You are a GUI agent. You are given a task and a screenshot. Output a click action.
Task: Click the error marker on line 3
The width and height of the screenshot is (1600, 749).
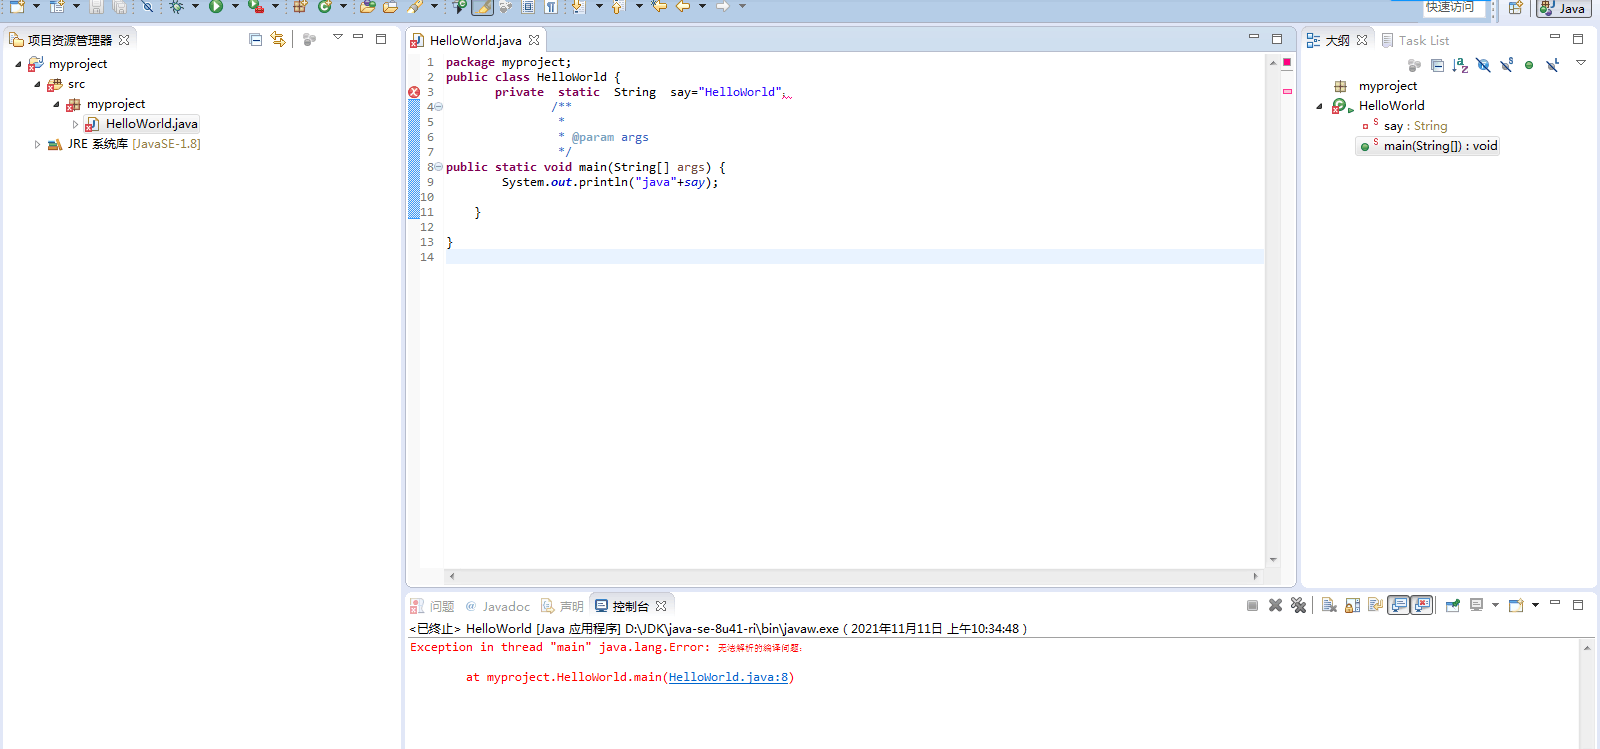[x=414, y=92]
